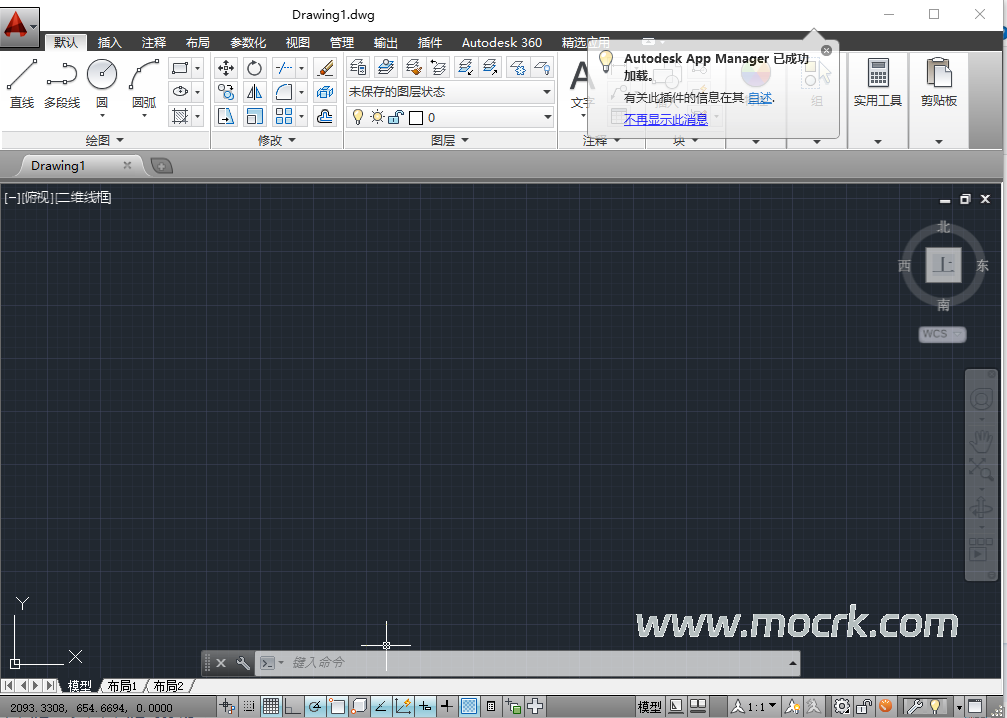Toggle layer lightbulb on/off for layer 0
The height and width of the screenshot is (718, 1007).
[x=358, y=117]
